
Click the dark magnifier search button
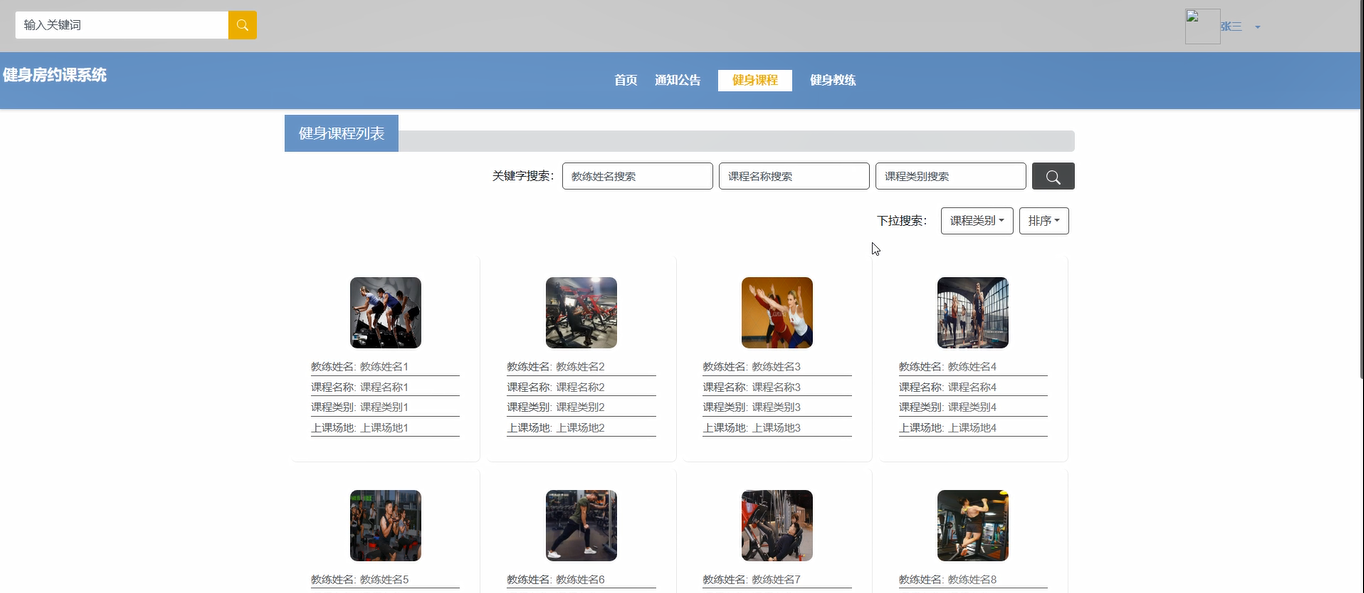(x=1053, y=176)
